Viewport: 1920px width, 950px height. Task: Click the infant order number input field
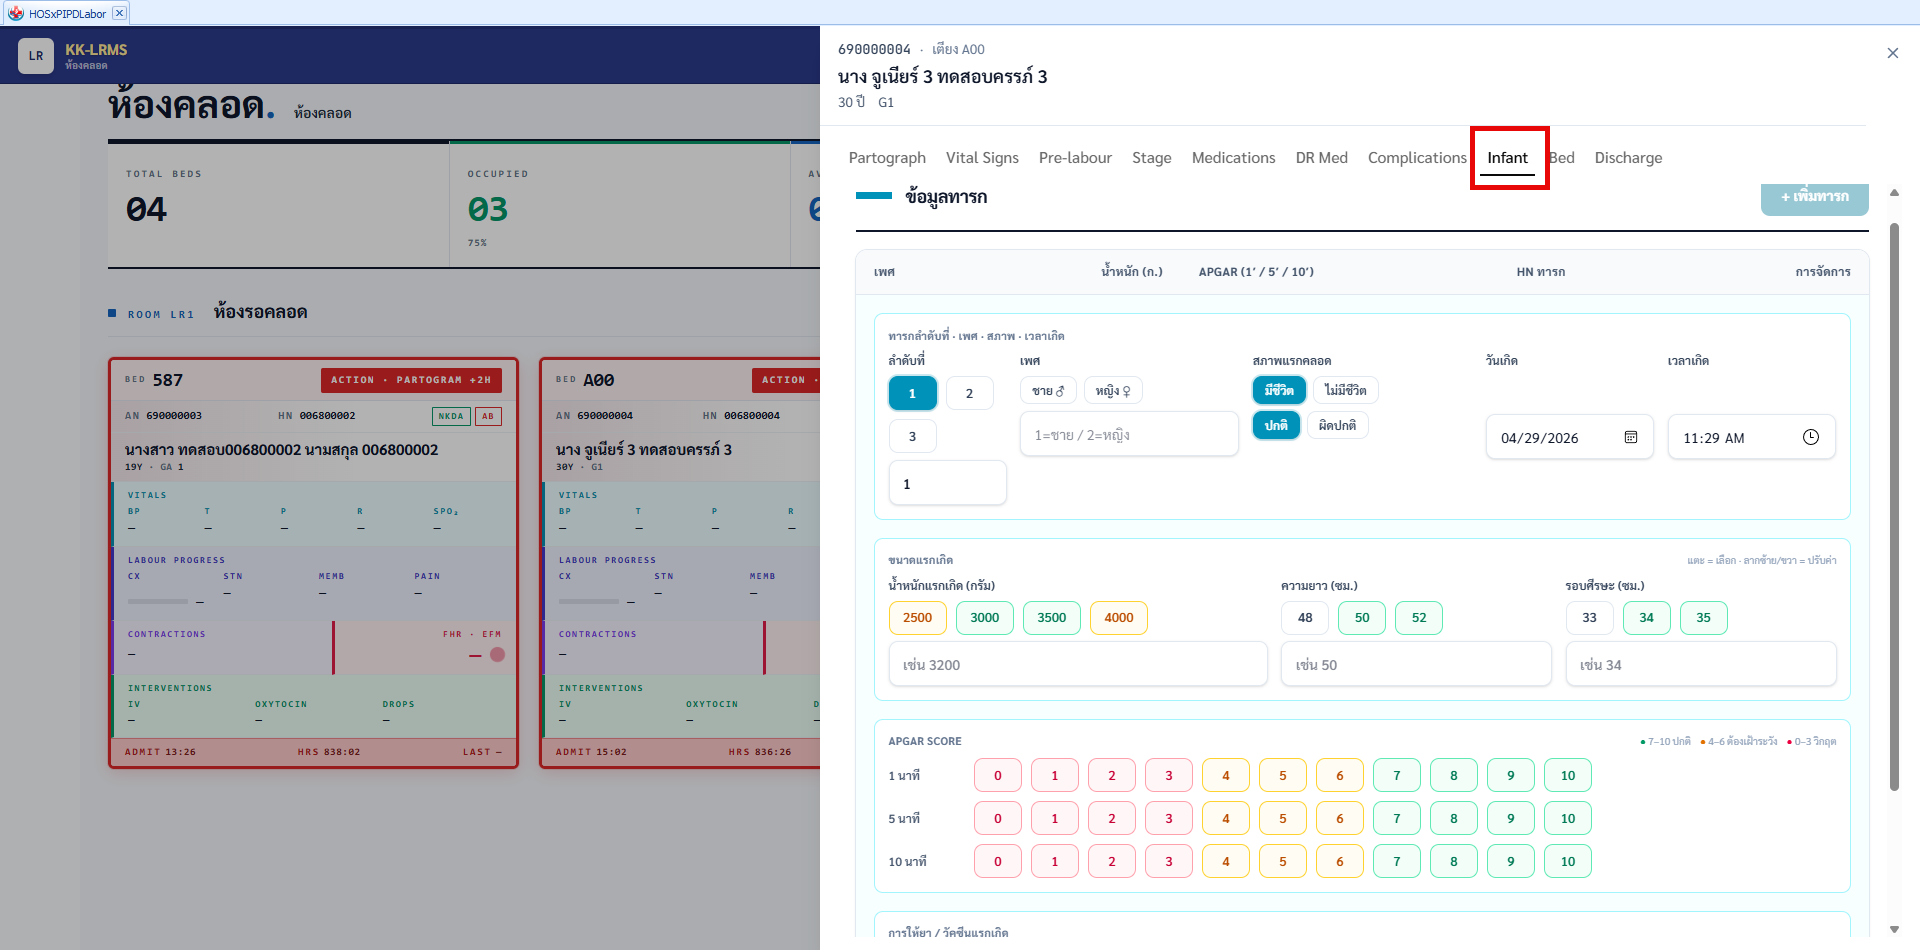tap(947, 484)
